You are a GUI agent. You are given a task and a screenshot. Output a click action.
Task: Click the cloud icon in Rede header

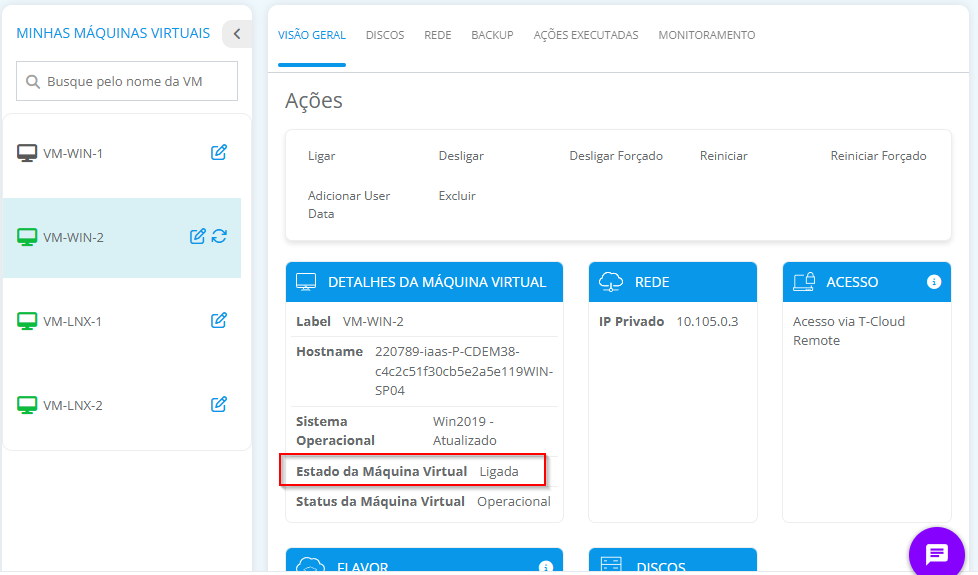[x=611, y=282]
